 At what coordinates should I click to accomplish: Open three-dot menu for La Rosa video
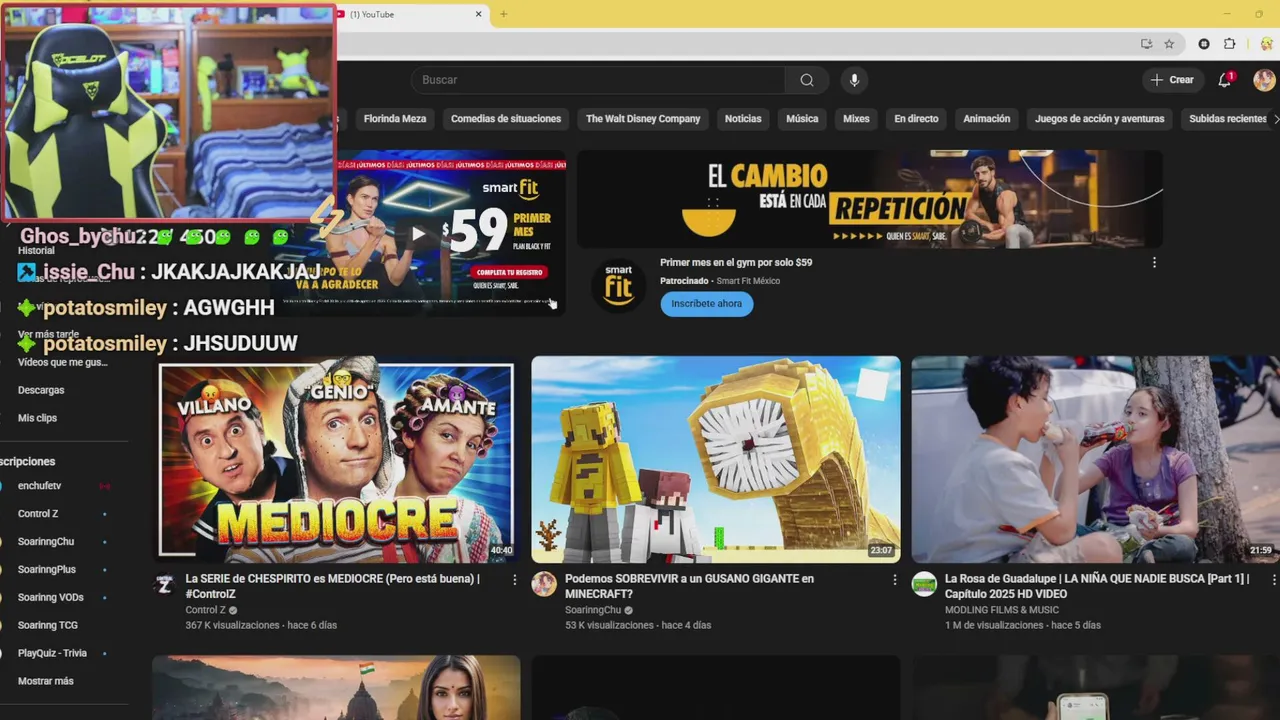click(1274, 580)
